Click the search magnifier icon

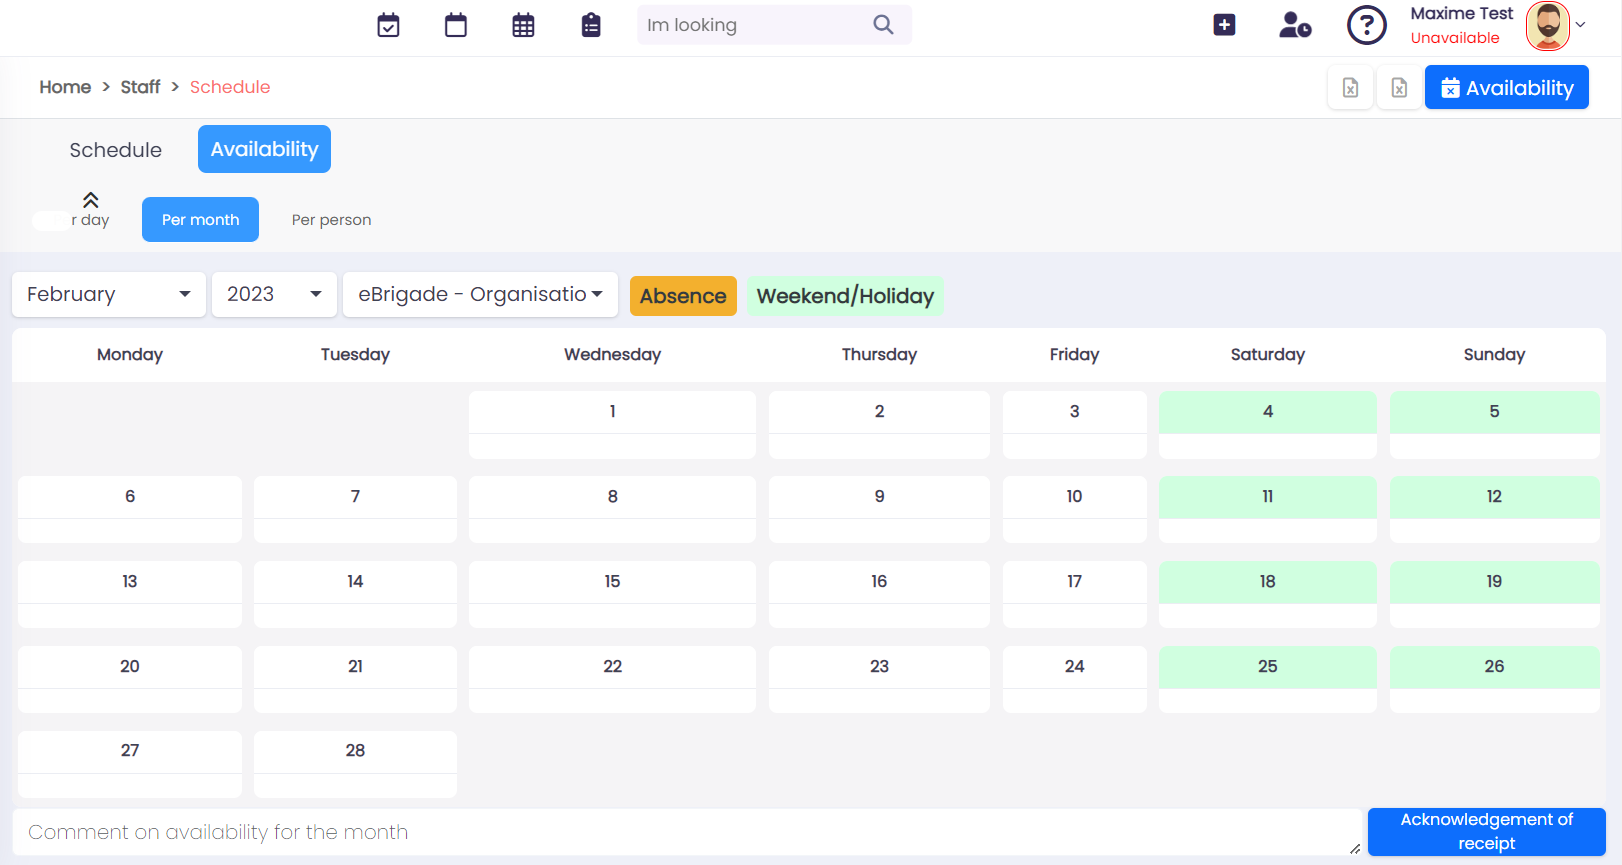(883, 25)
